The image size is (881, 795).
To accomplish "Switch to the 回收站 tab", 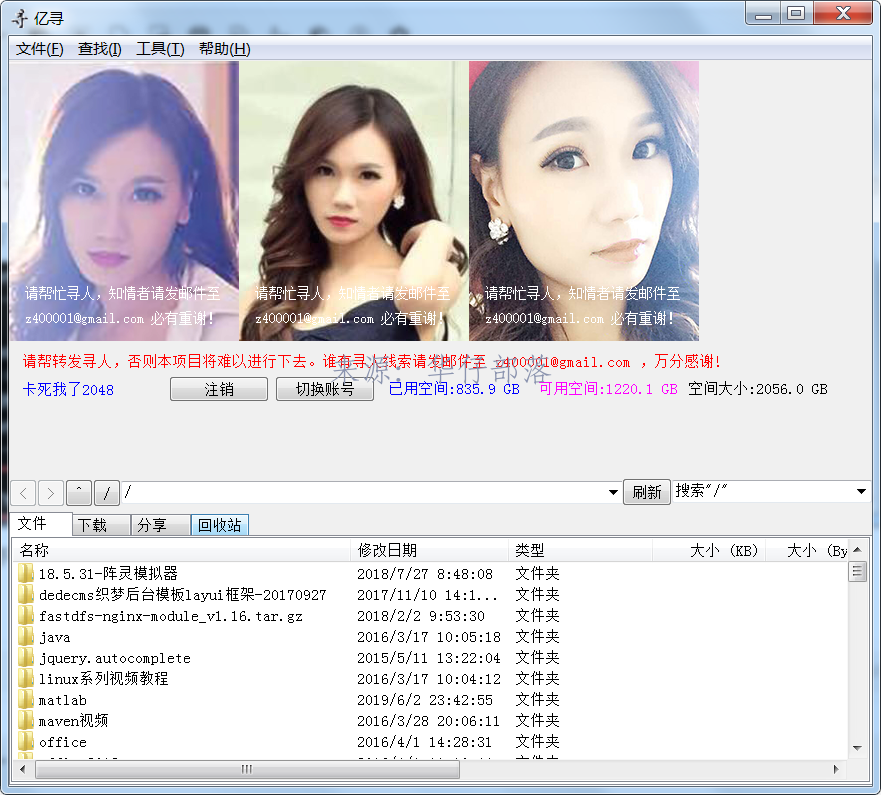I will pyautogui.click(x=220, y=525).
